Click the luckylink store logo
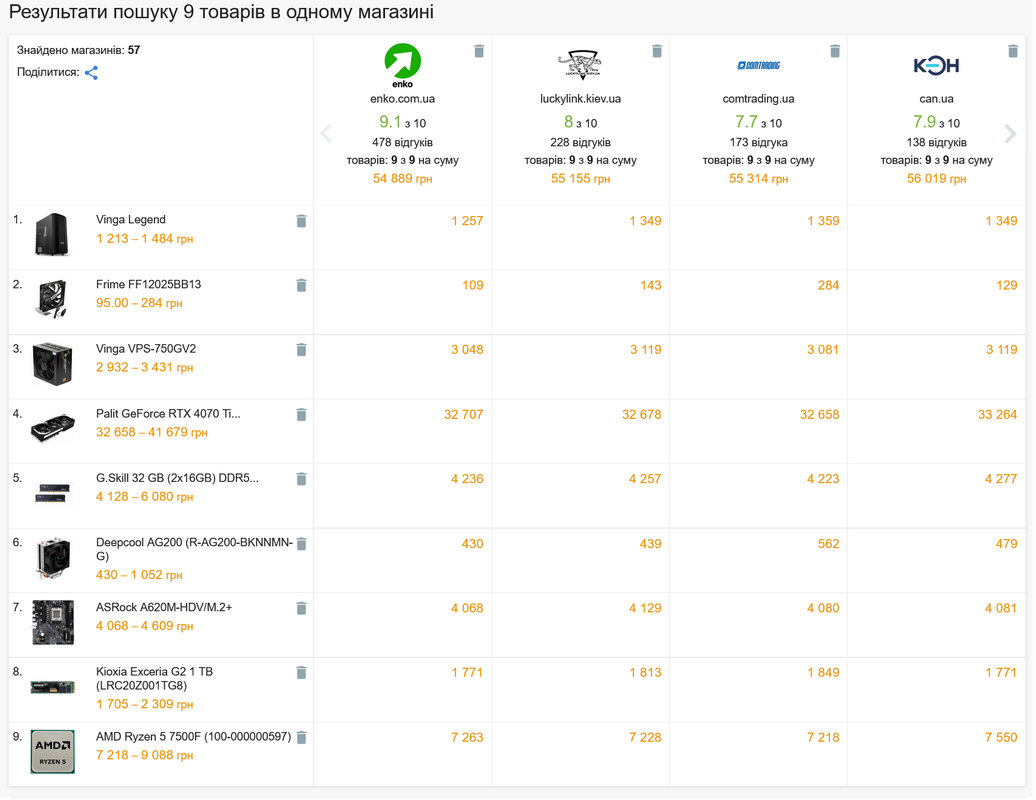This screenshot has width=1036, height=800. click(580, 65)
